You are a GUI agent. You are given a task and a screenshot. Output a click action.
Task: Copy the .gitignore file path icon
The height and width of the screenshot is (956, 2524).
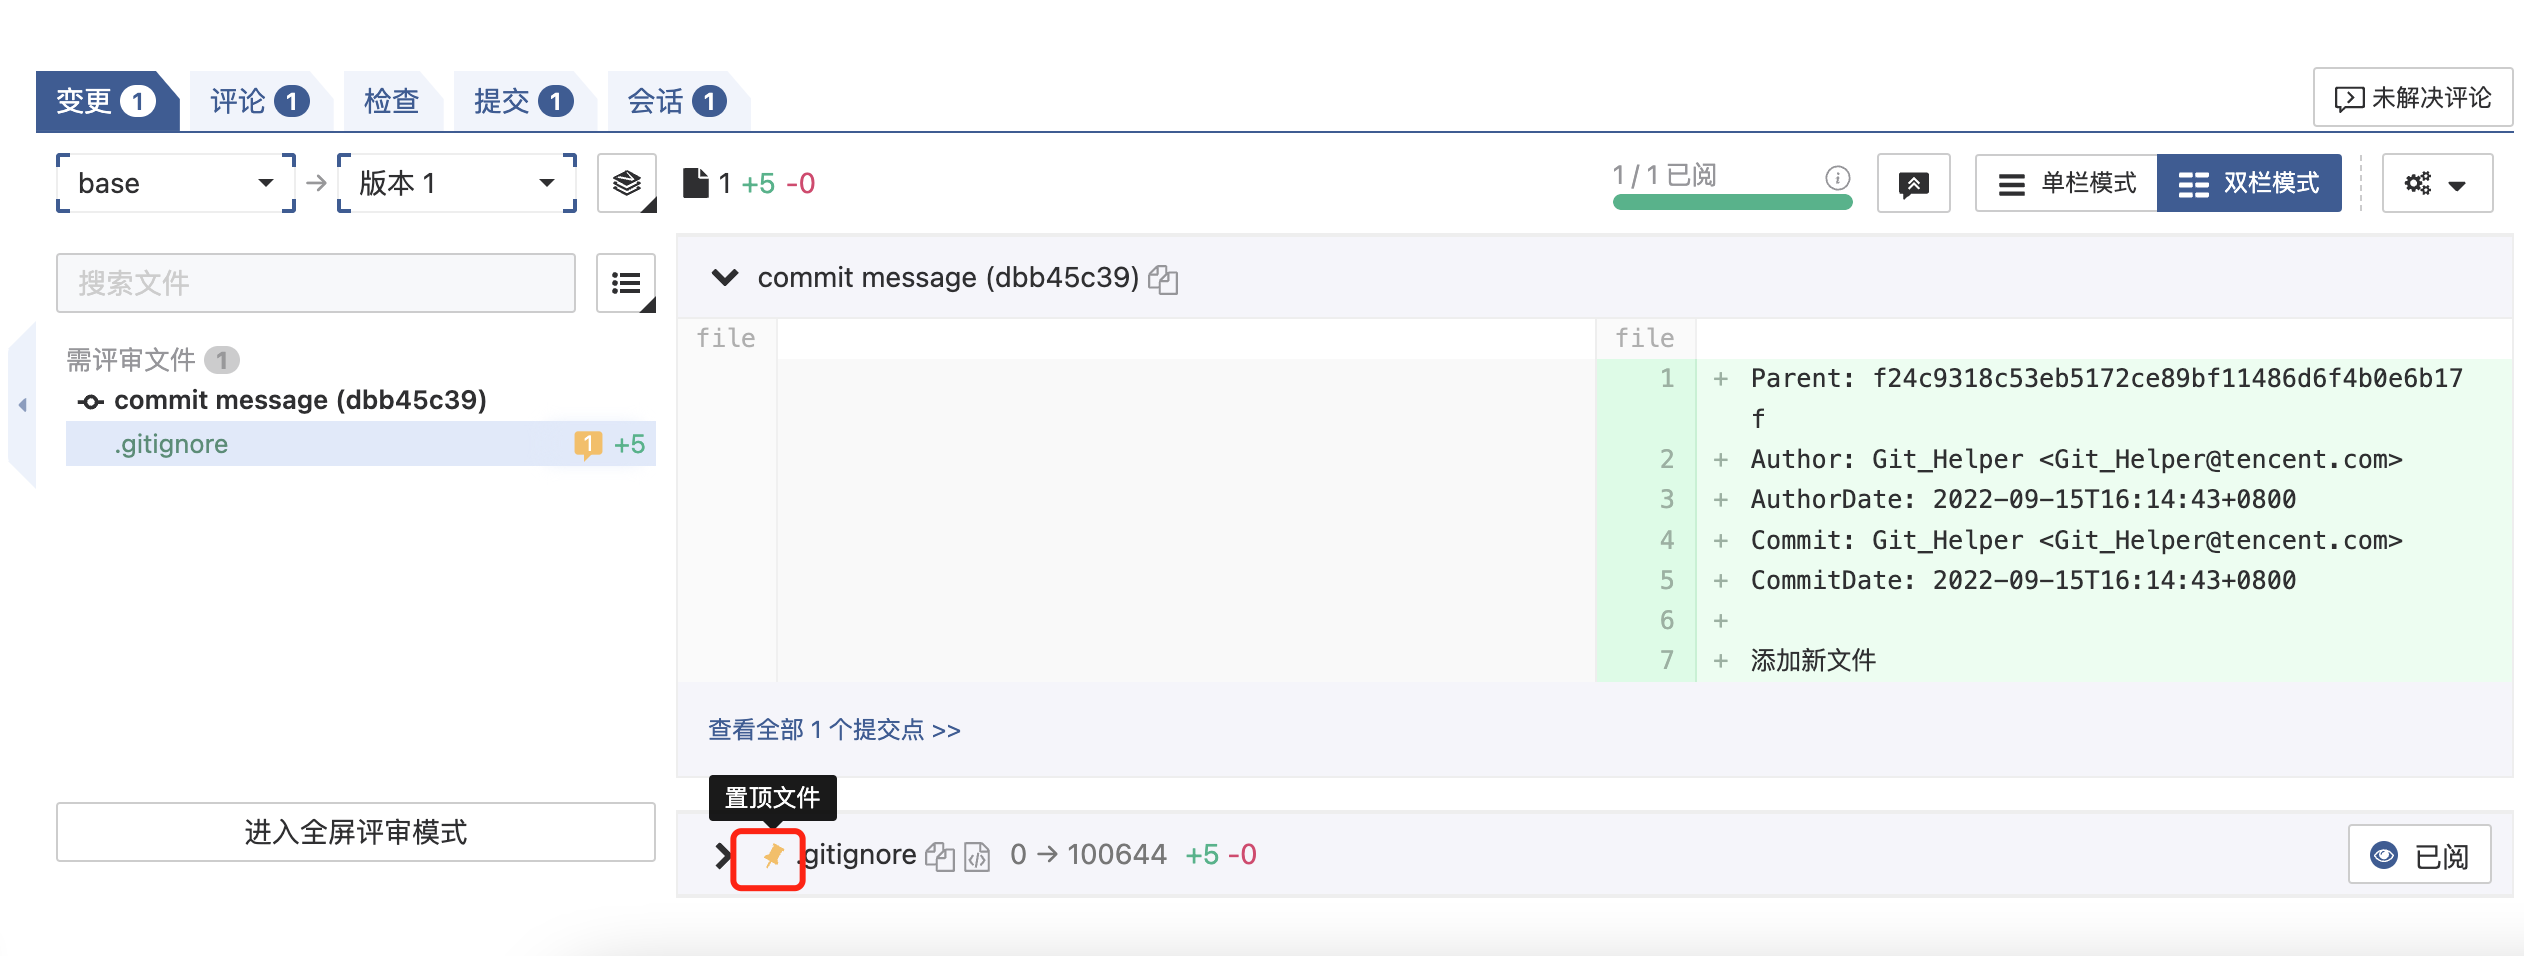click(x=939, y=857)
